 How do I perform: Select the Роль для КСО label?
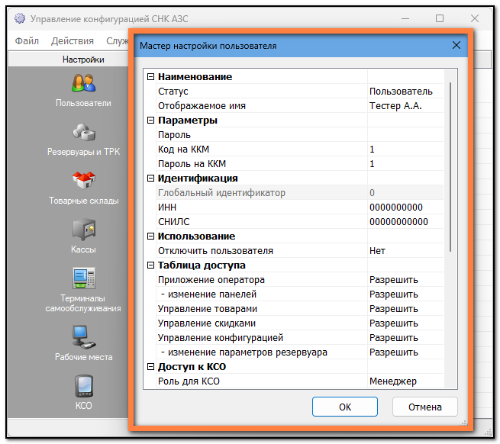click(x=189, y=381)
